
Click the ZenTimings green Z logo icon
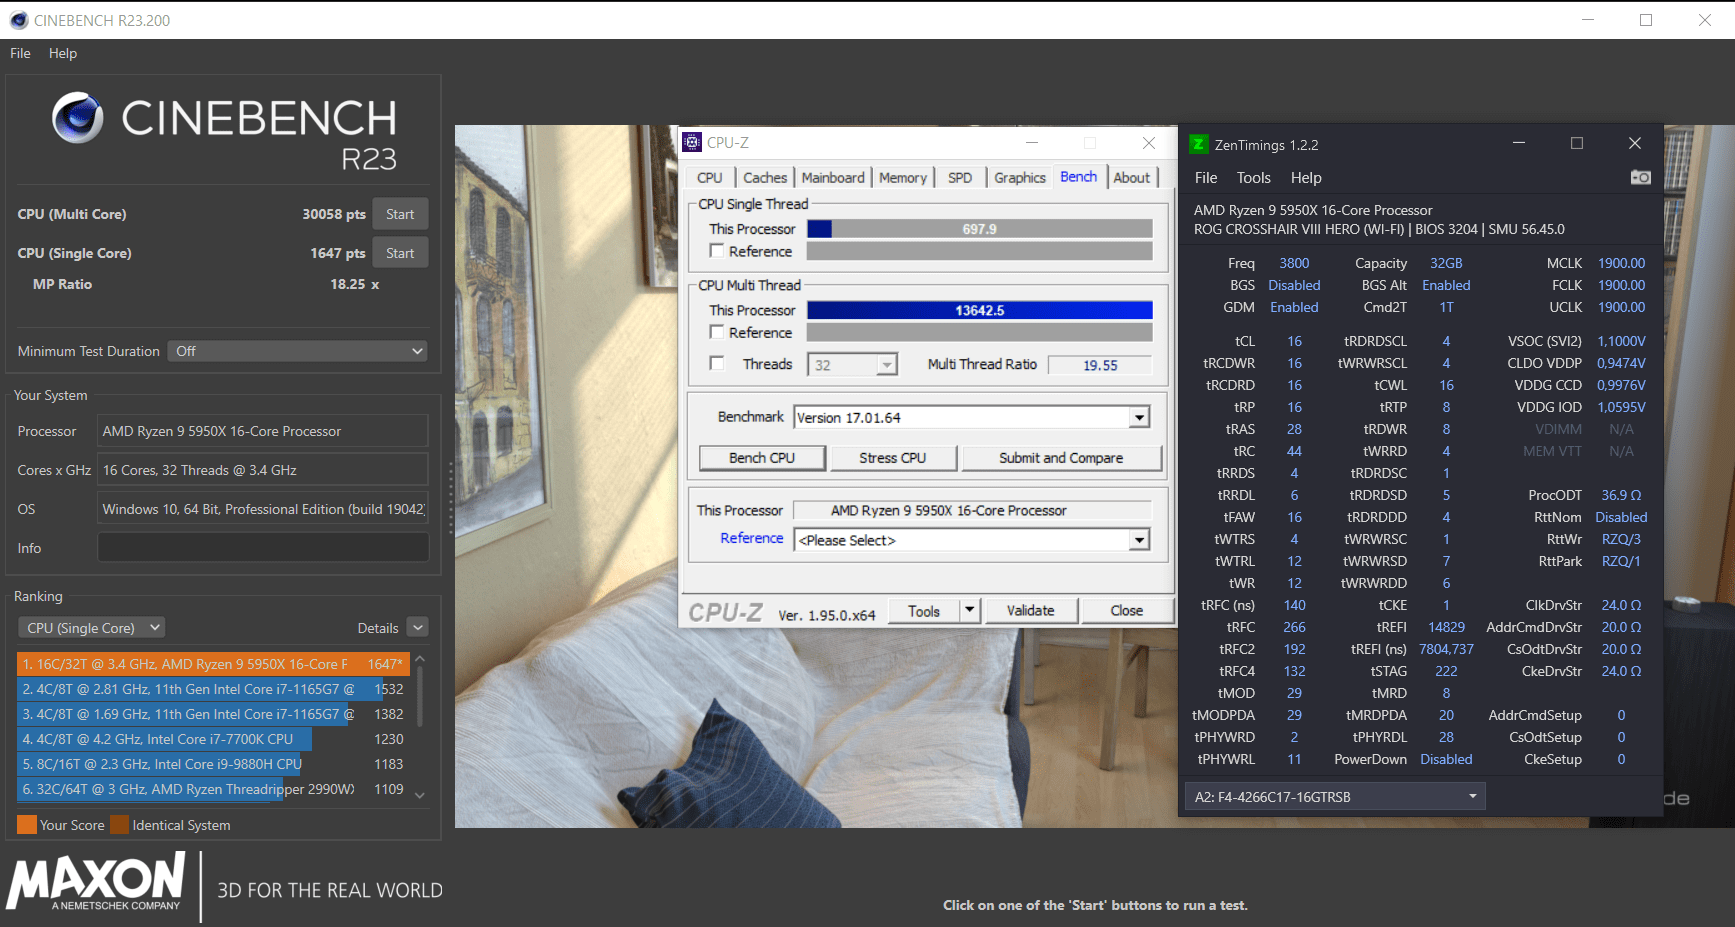point(1198,144)
